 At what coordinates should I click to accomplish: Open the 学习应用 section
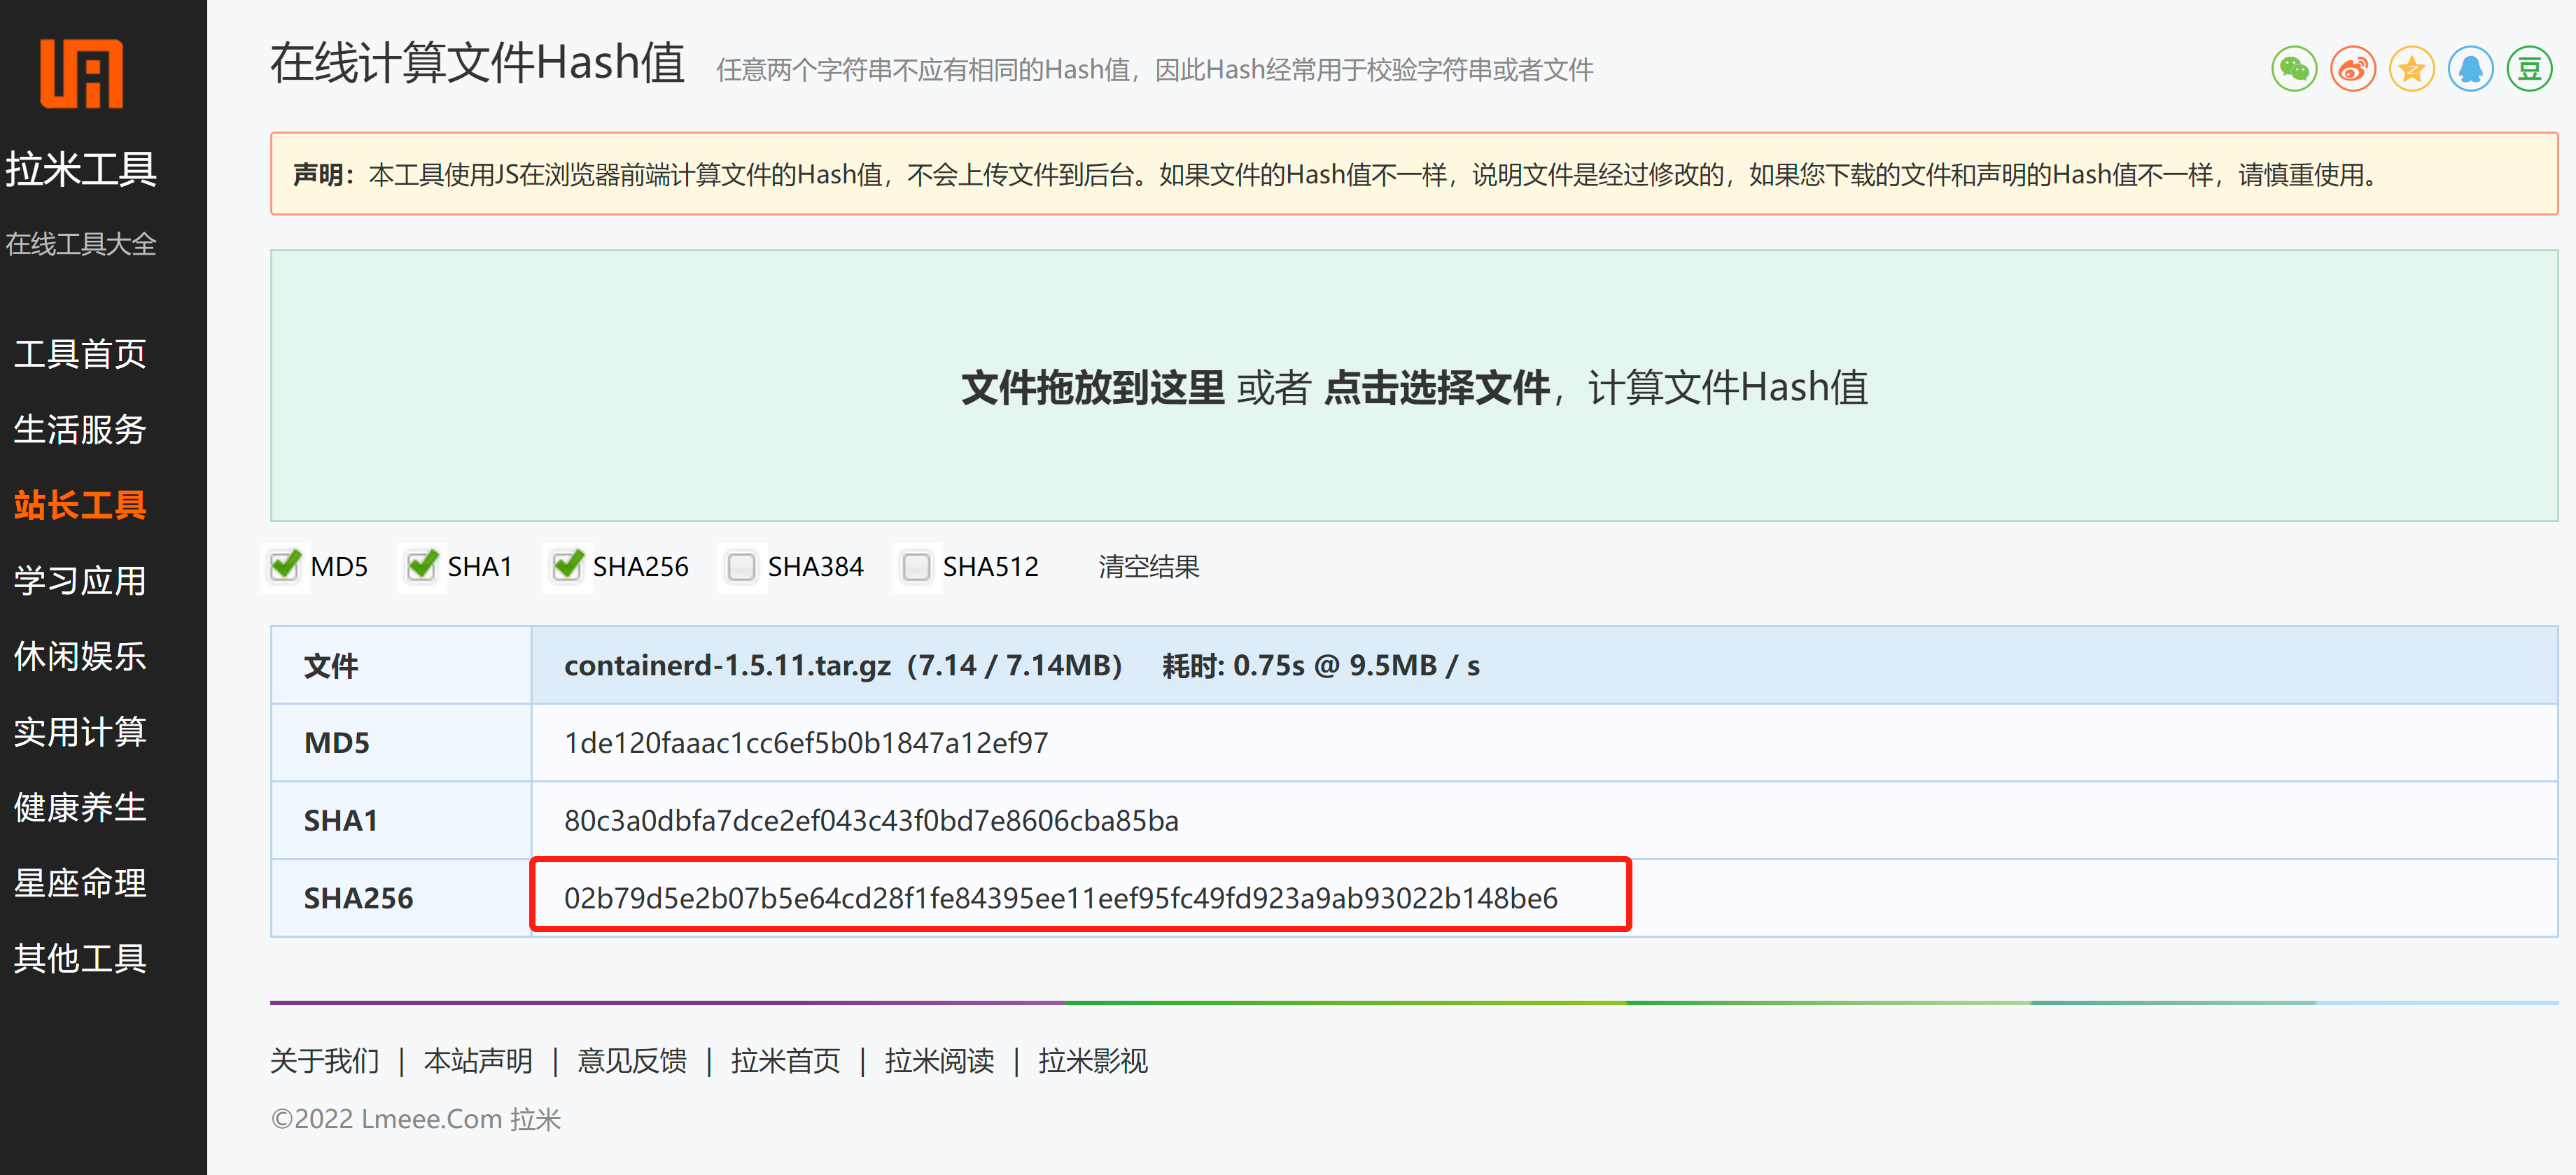coord(80,580)
